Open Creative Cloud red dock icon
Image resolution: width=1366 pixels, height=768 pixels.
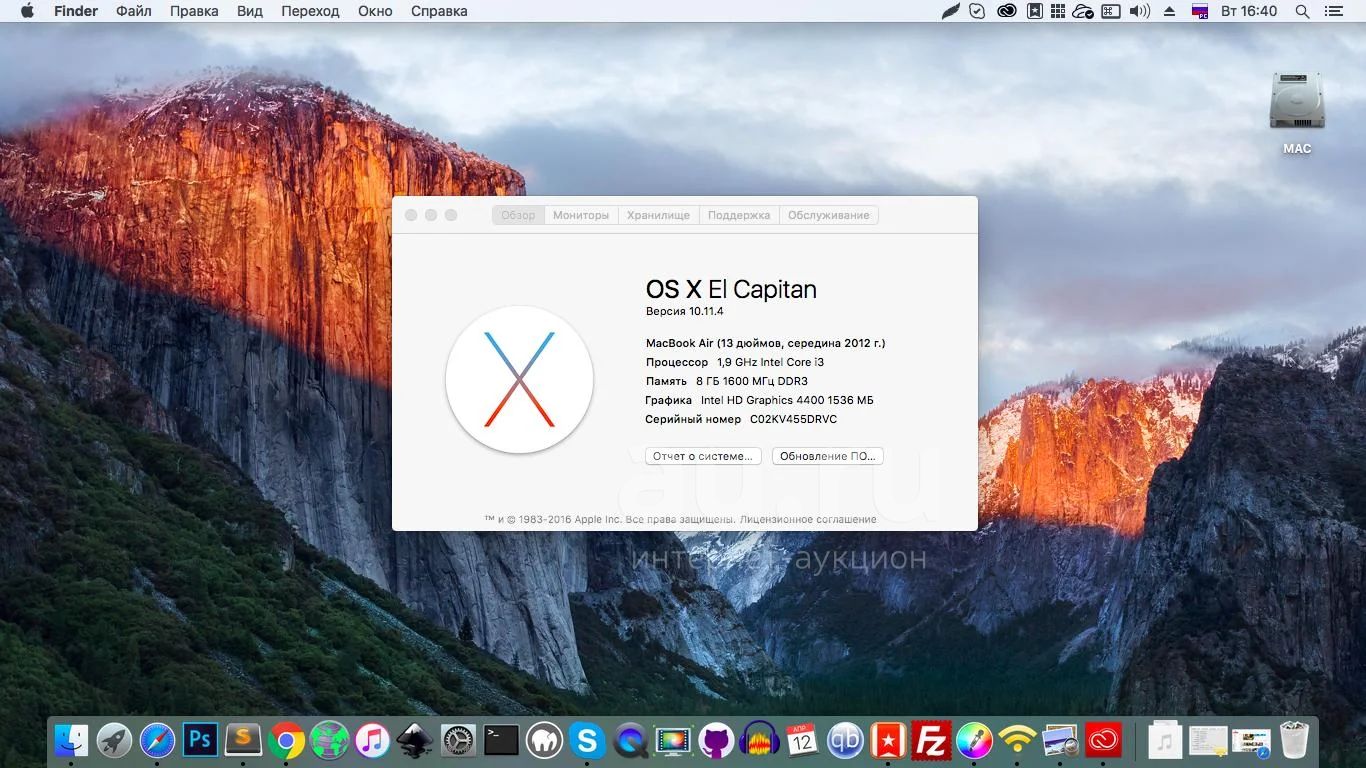point(1103,740)
